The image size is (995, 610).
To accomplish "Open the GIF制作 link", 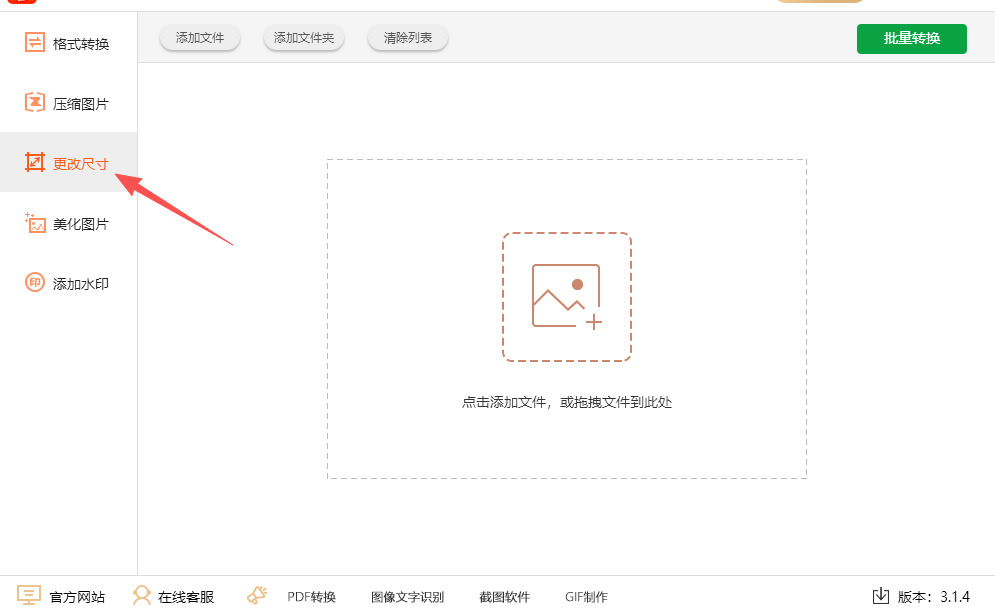I will click(x=586, y=597).
